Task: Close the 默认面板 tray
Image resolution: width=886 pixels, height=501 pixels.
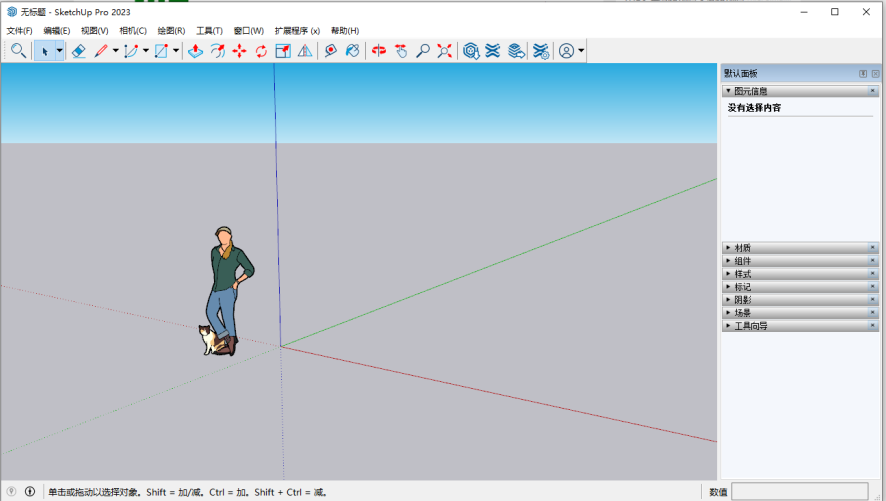Action: click(875, 73)
